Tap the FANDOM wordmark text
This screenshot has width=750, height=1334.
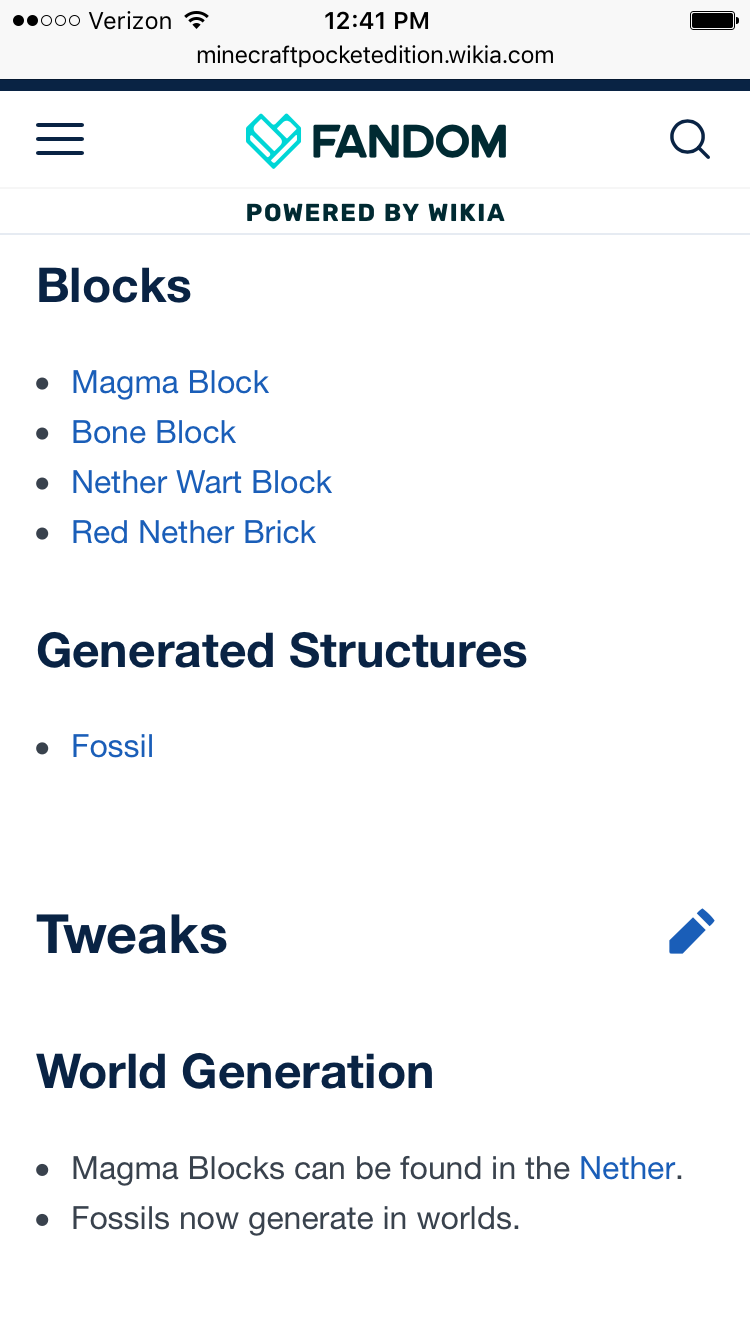408,141
